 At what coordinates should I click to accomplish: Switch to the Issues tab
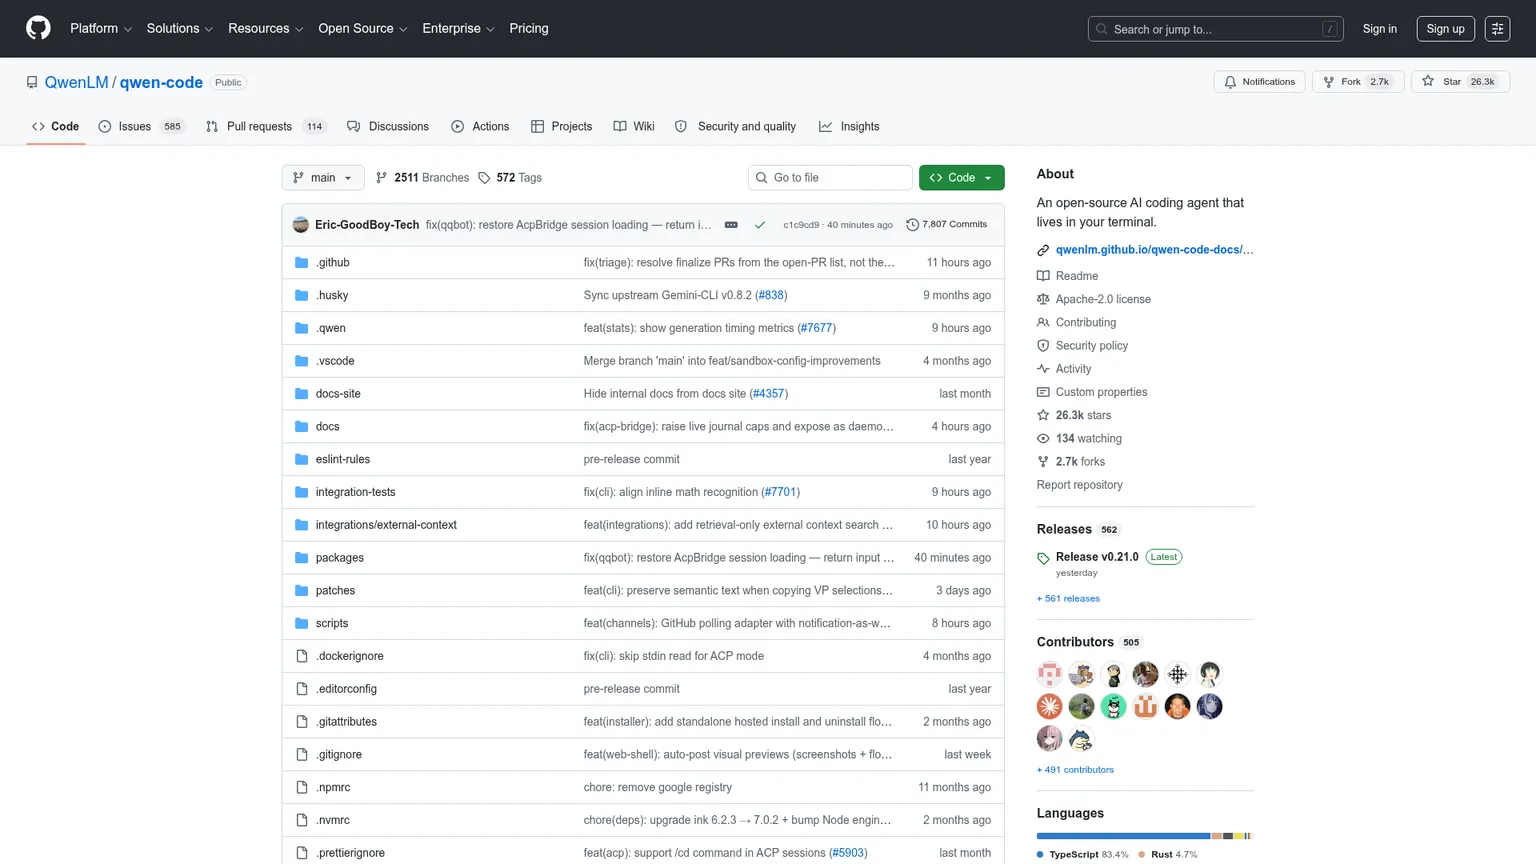tap(141, 127)
